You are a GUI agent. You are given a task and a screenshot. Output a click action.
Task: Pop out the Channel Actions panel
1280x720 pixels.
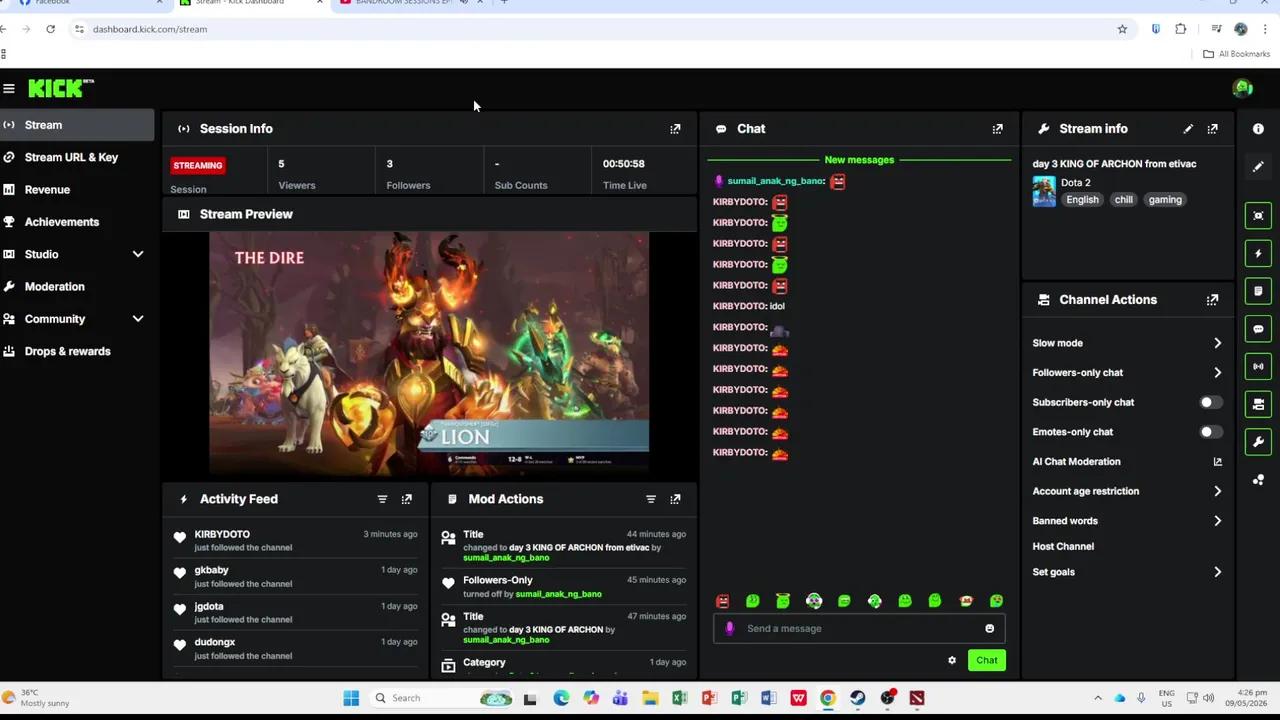click(x=1213, y=300)
